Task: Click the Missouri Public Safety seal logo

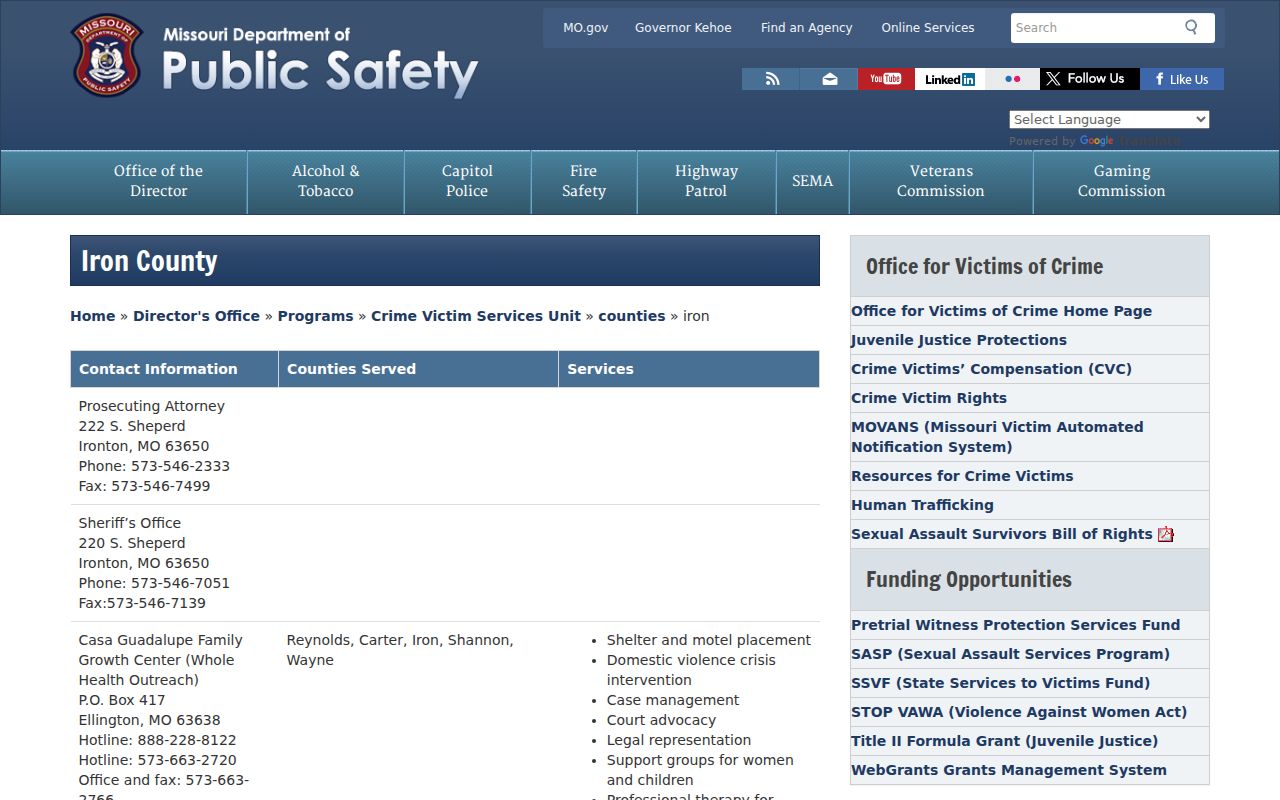Action: 107,55
